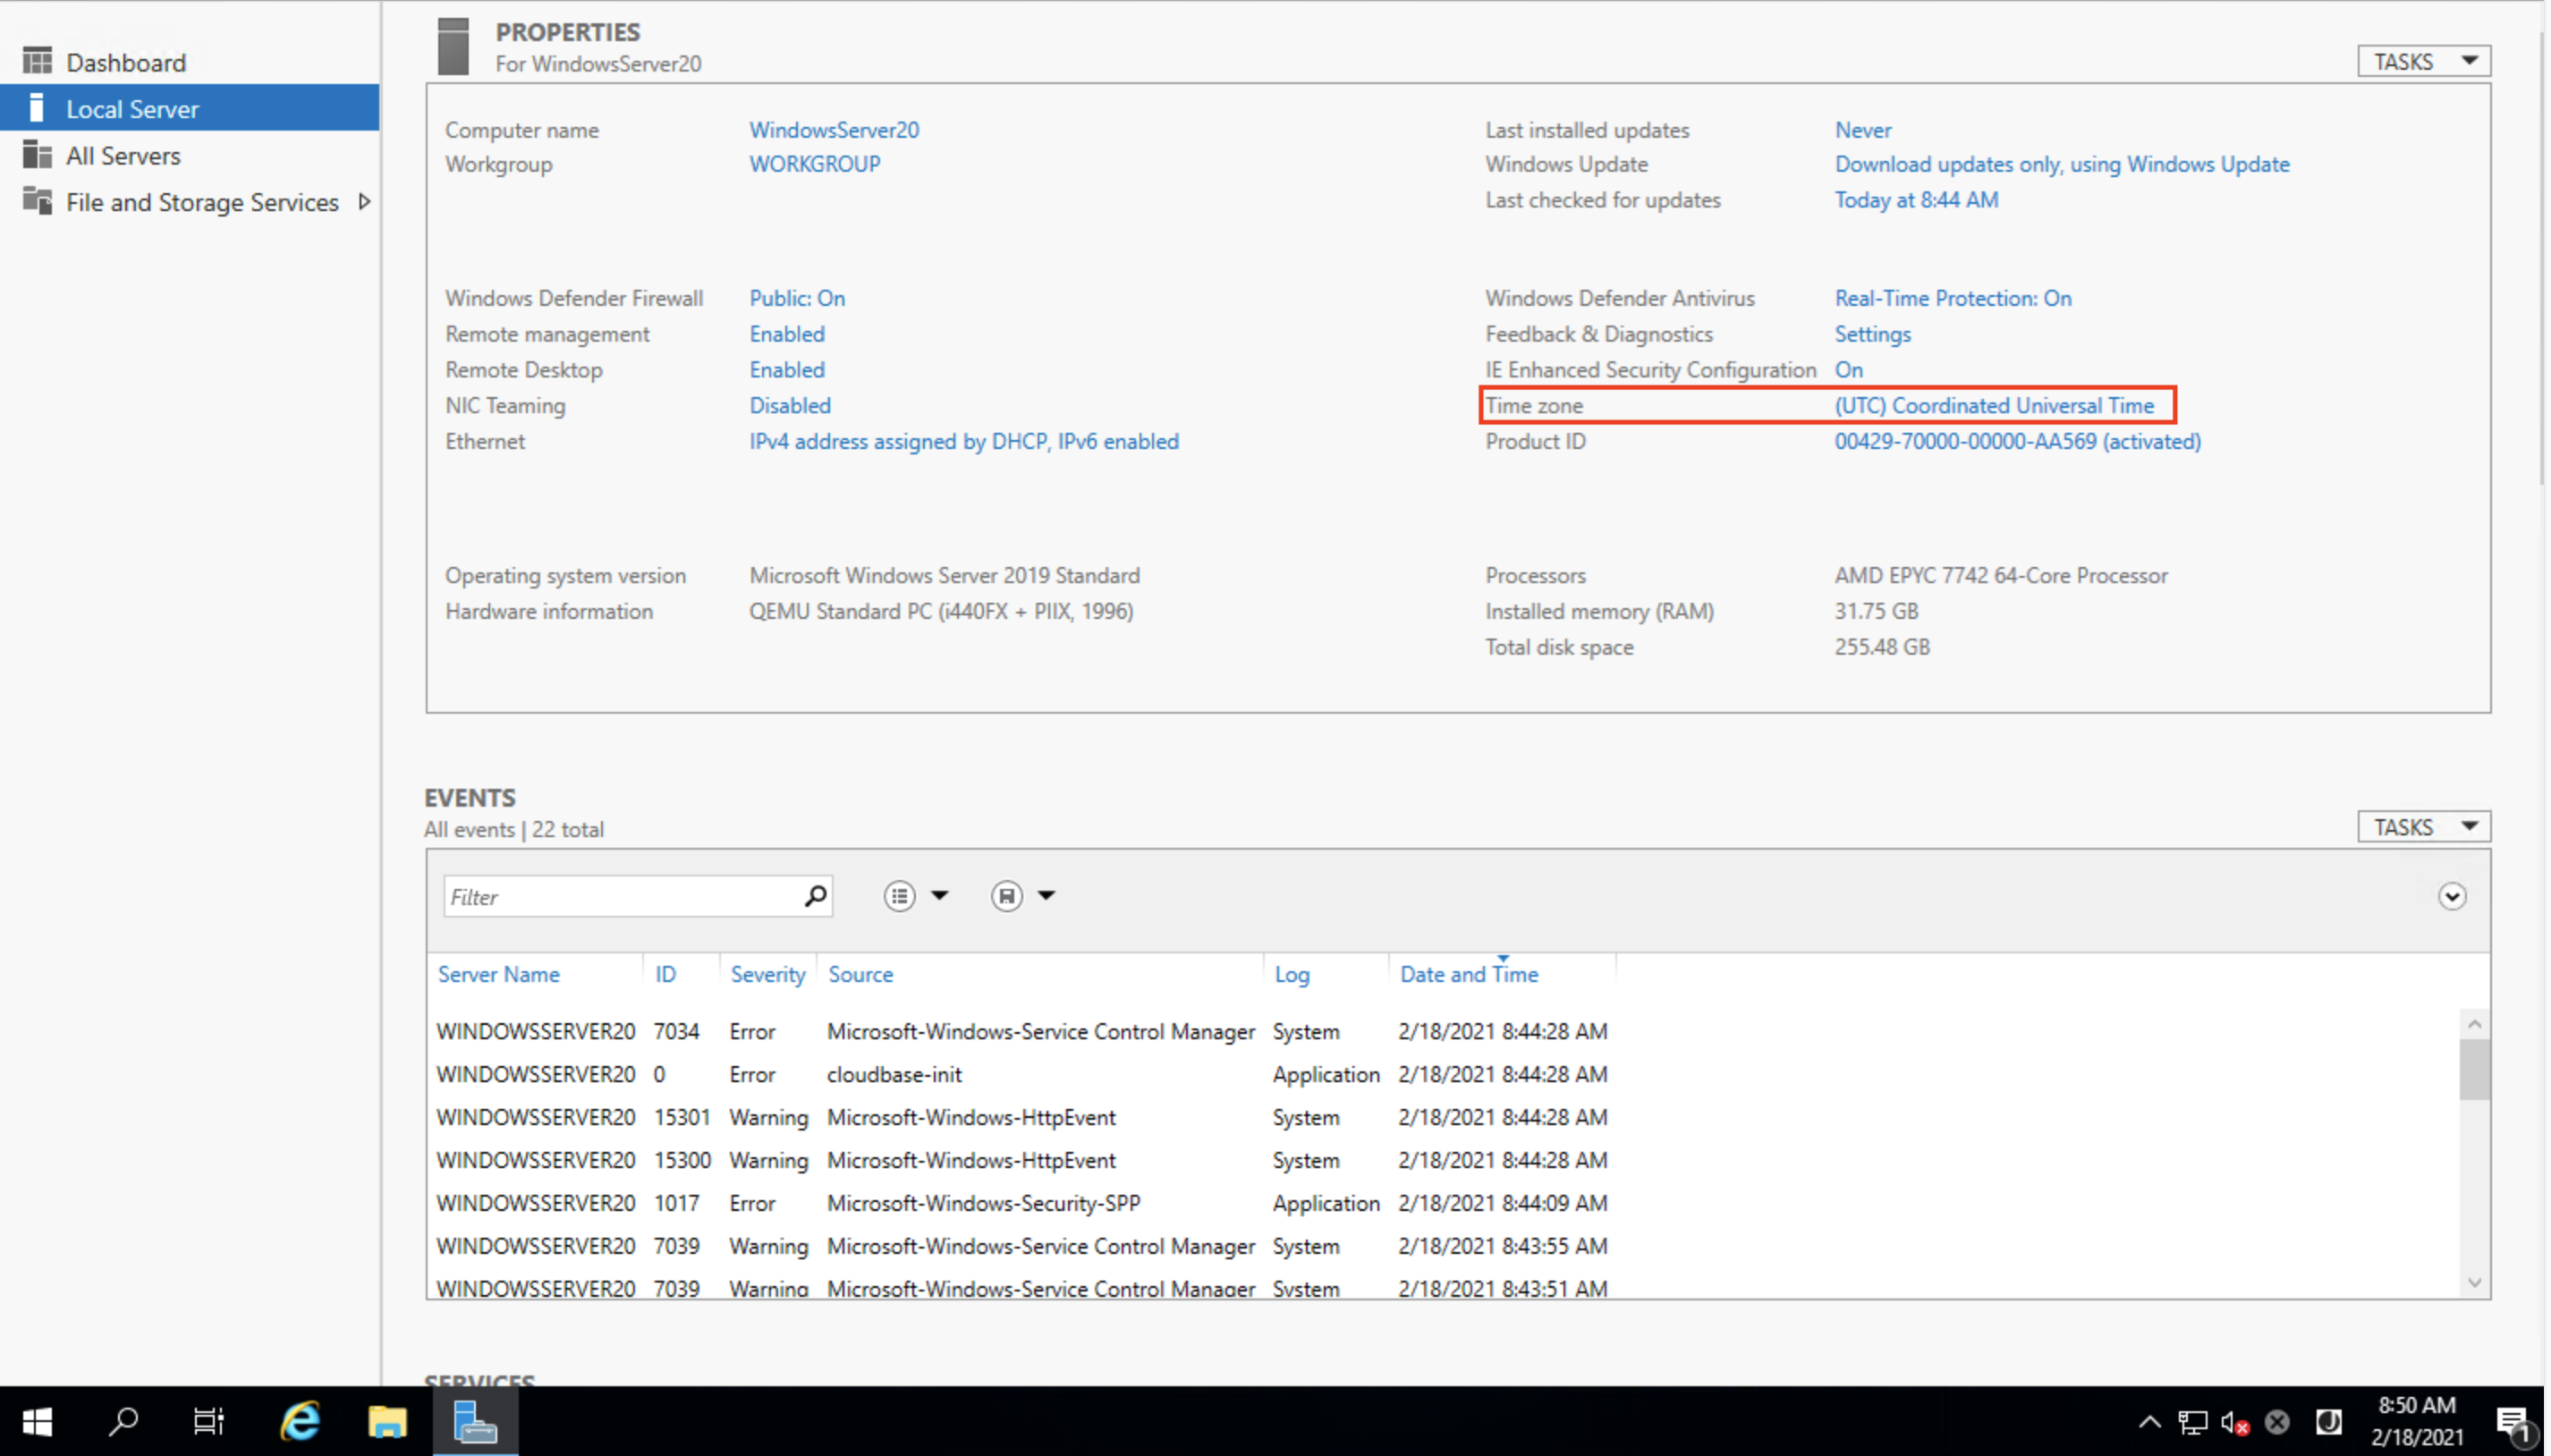
Task: Click the Task View taskbar icon
Action: pos(208,1420)
